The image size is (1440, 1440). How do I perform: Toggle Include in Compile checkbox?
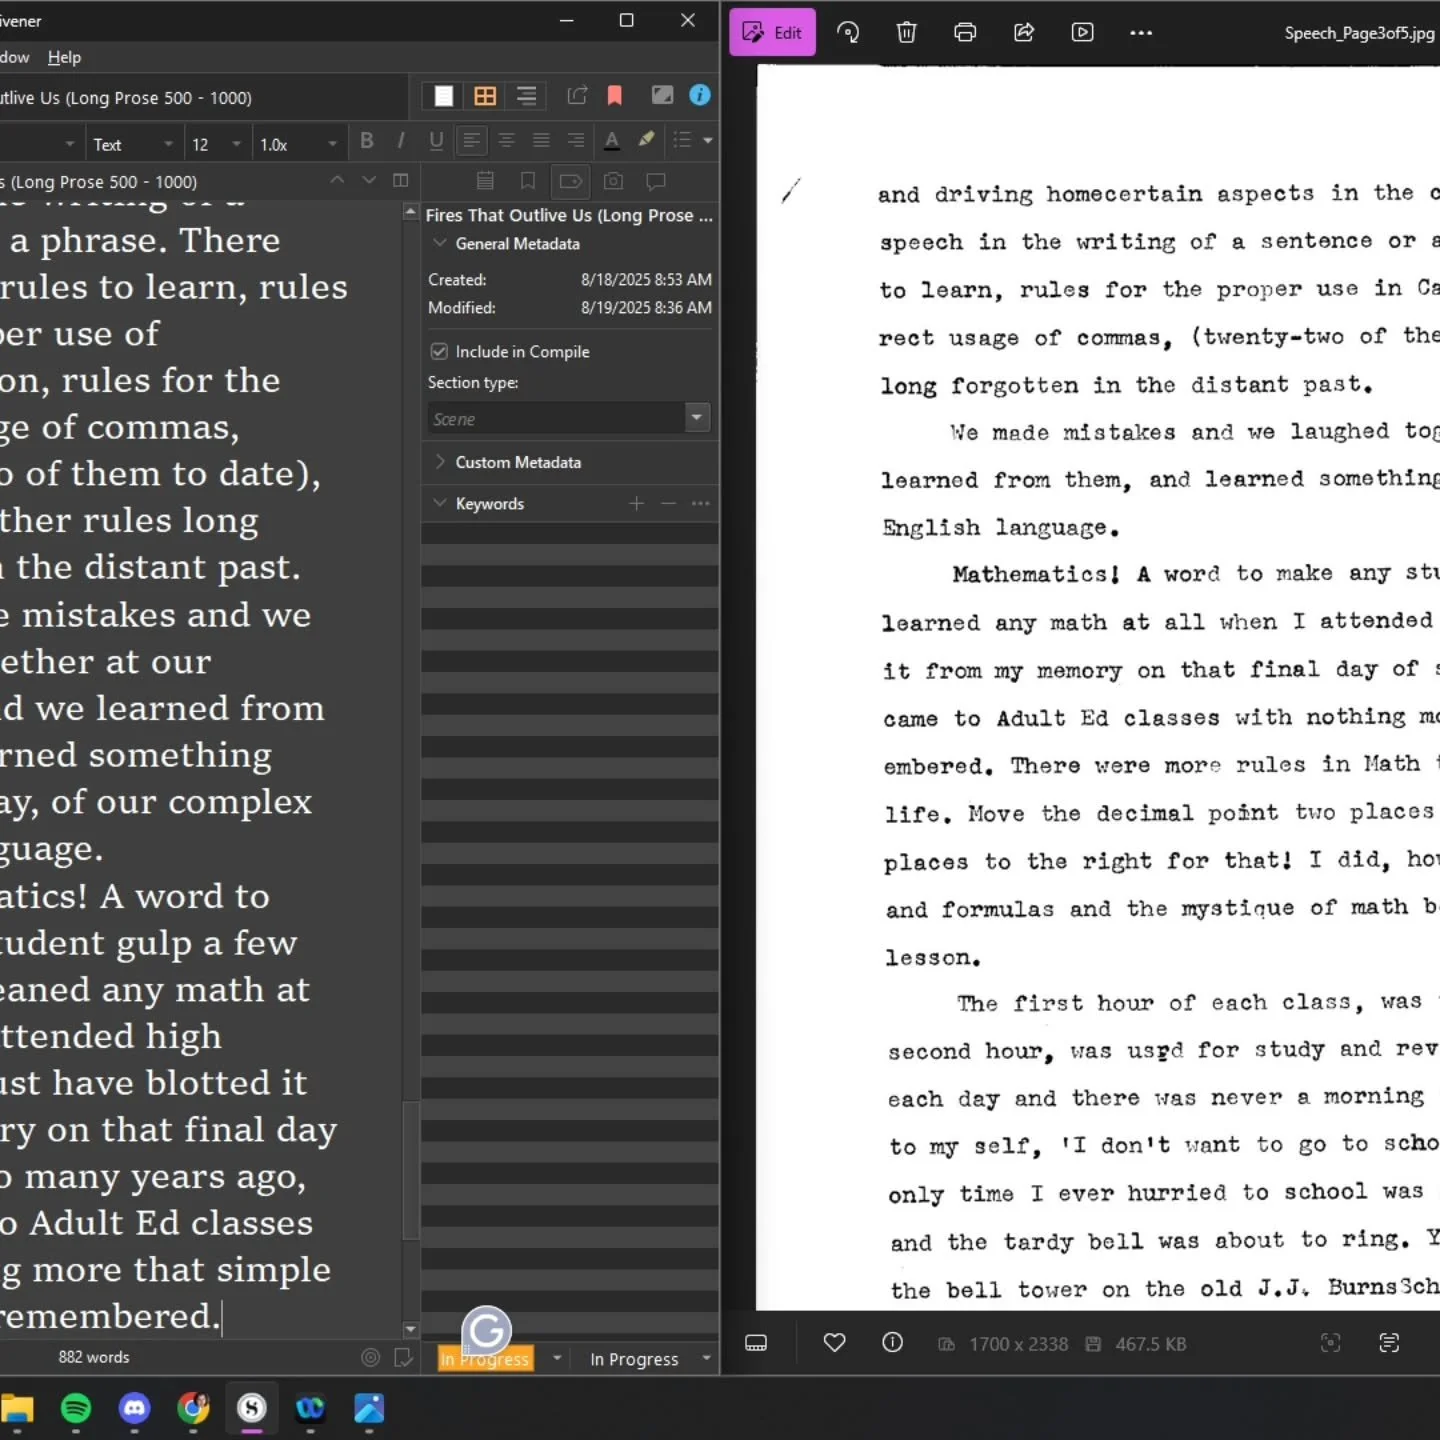click(440, 351)
